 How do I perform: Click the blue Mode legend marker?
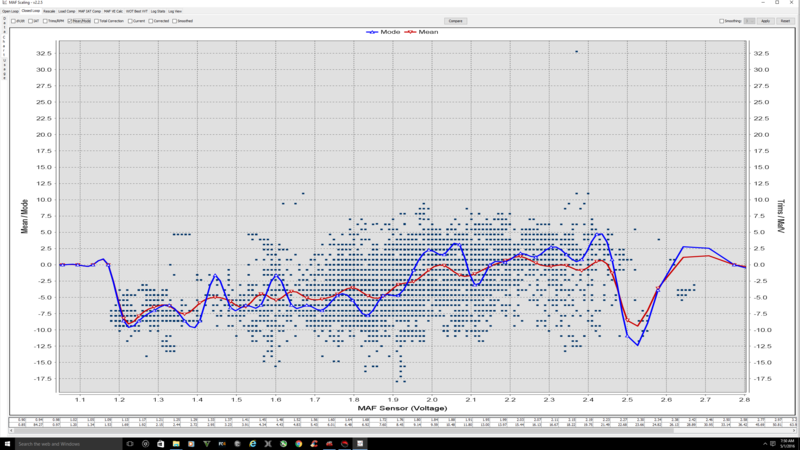tap(374, 32)
